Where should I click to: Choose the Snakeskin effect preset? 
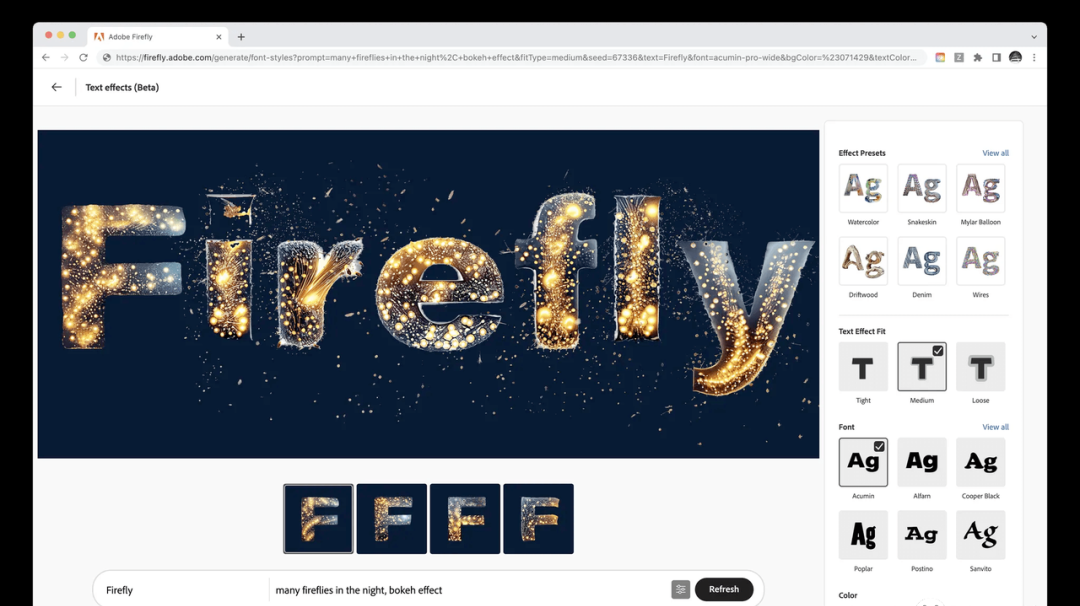pos(922,188)
